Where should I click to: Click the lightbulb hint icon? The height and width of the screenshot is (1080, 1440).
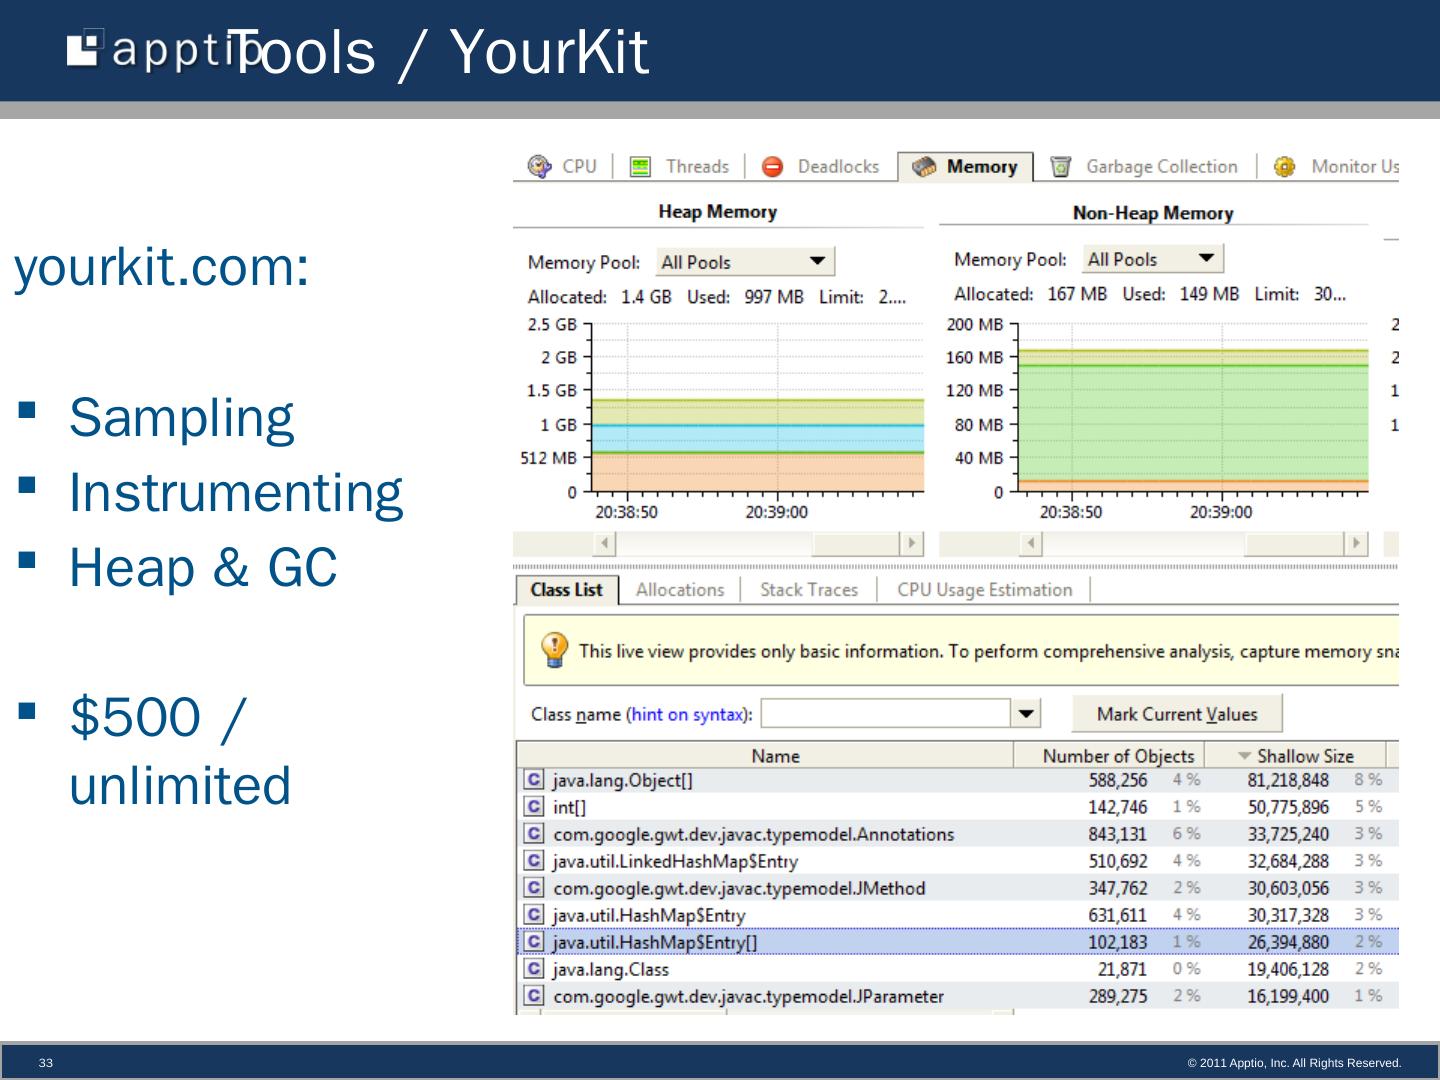[x=554, y=650]
